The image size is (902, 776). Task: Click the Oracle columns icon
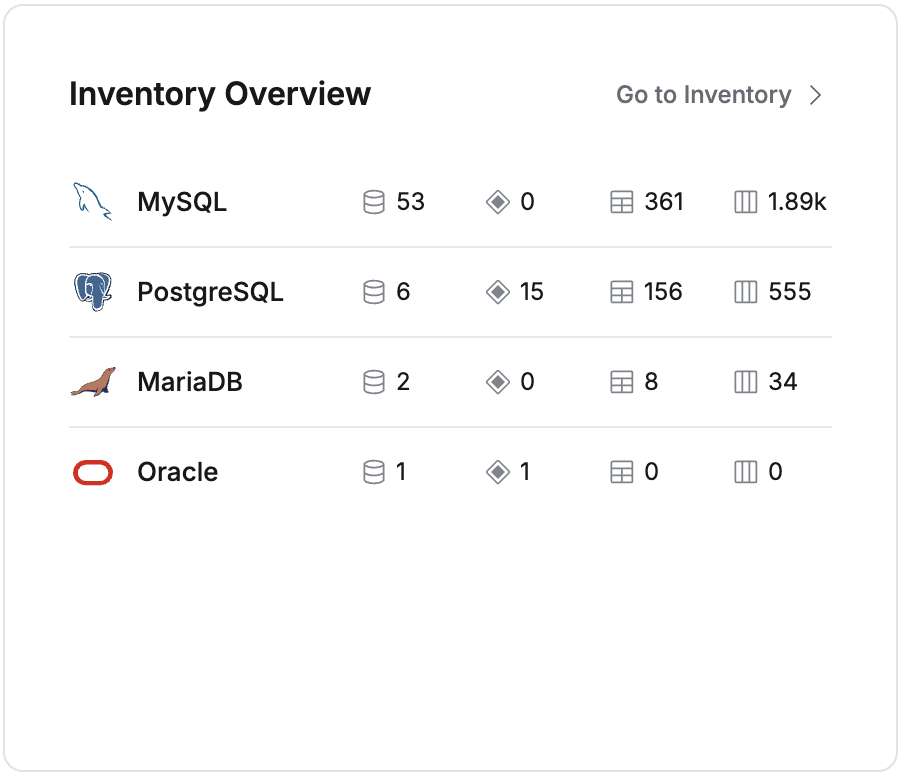point(745,472)
